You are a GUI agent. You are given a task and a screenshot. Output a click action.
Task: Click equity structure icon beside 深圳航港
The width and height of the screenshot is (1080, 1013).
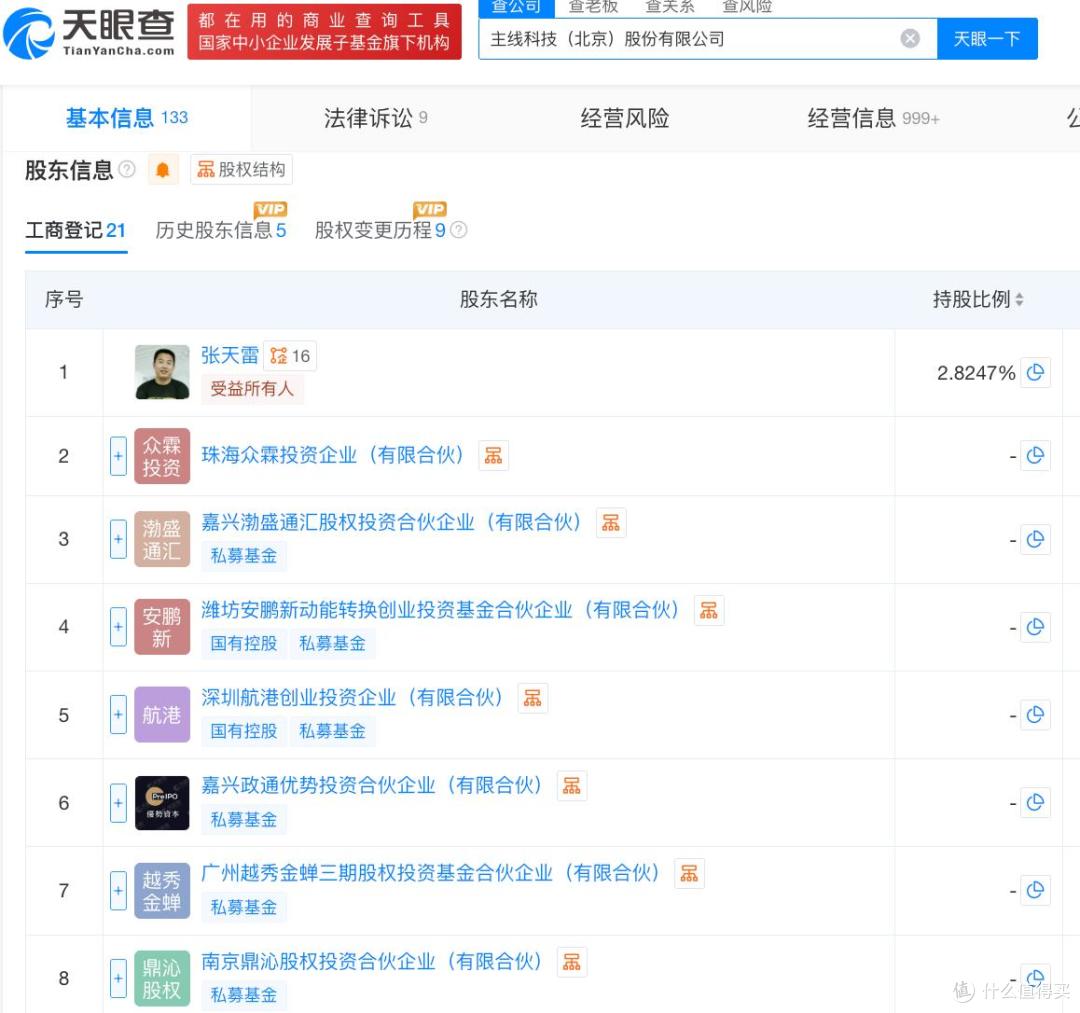pyautogui.click(x=532, y=698)
